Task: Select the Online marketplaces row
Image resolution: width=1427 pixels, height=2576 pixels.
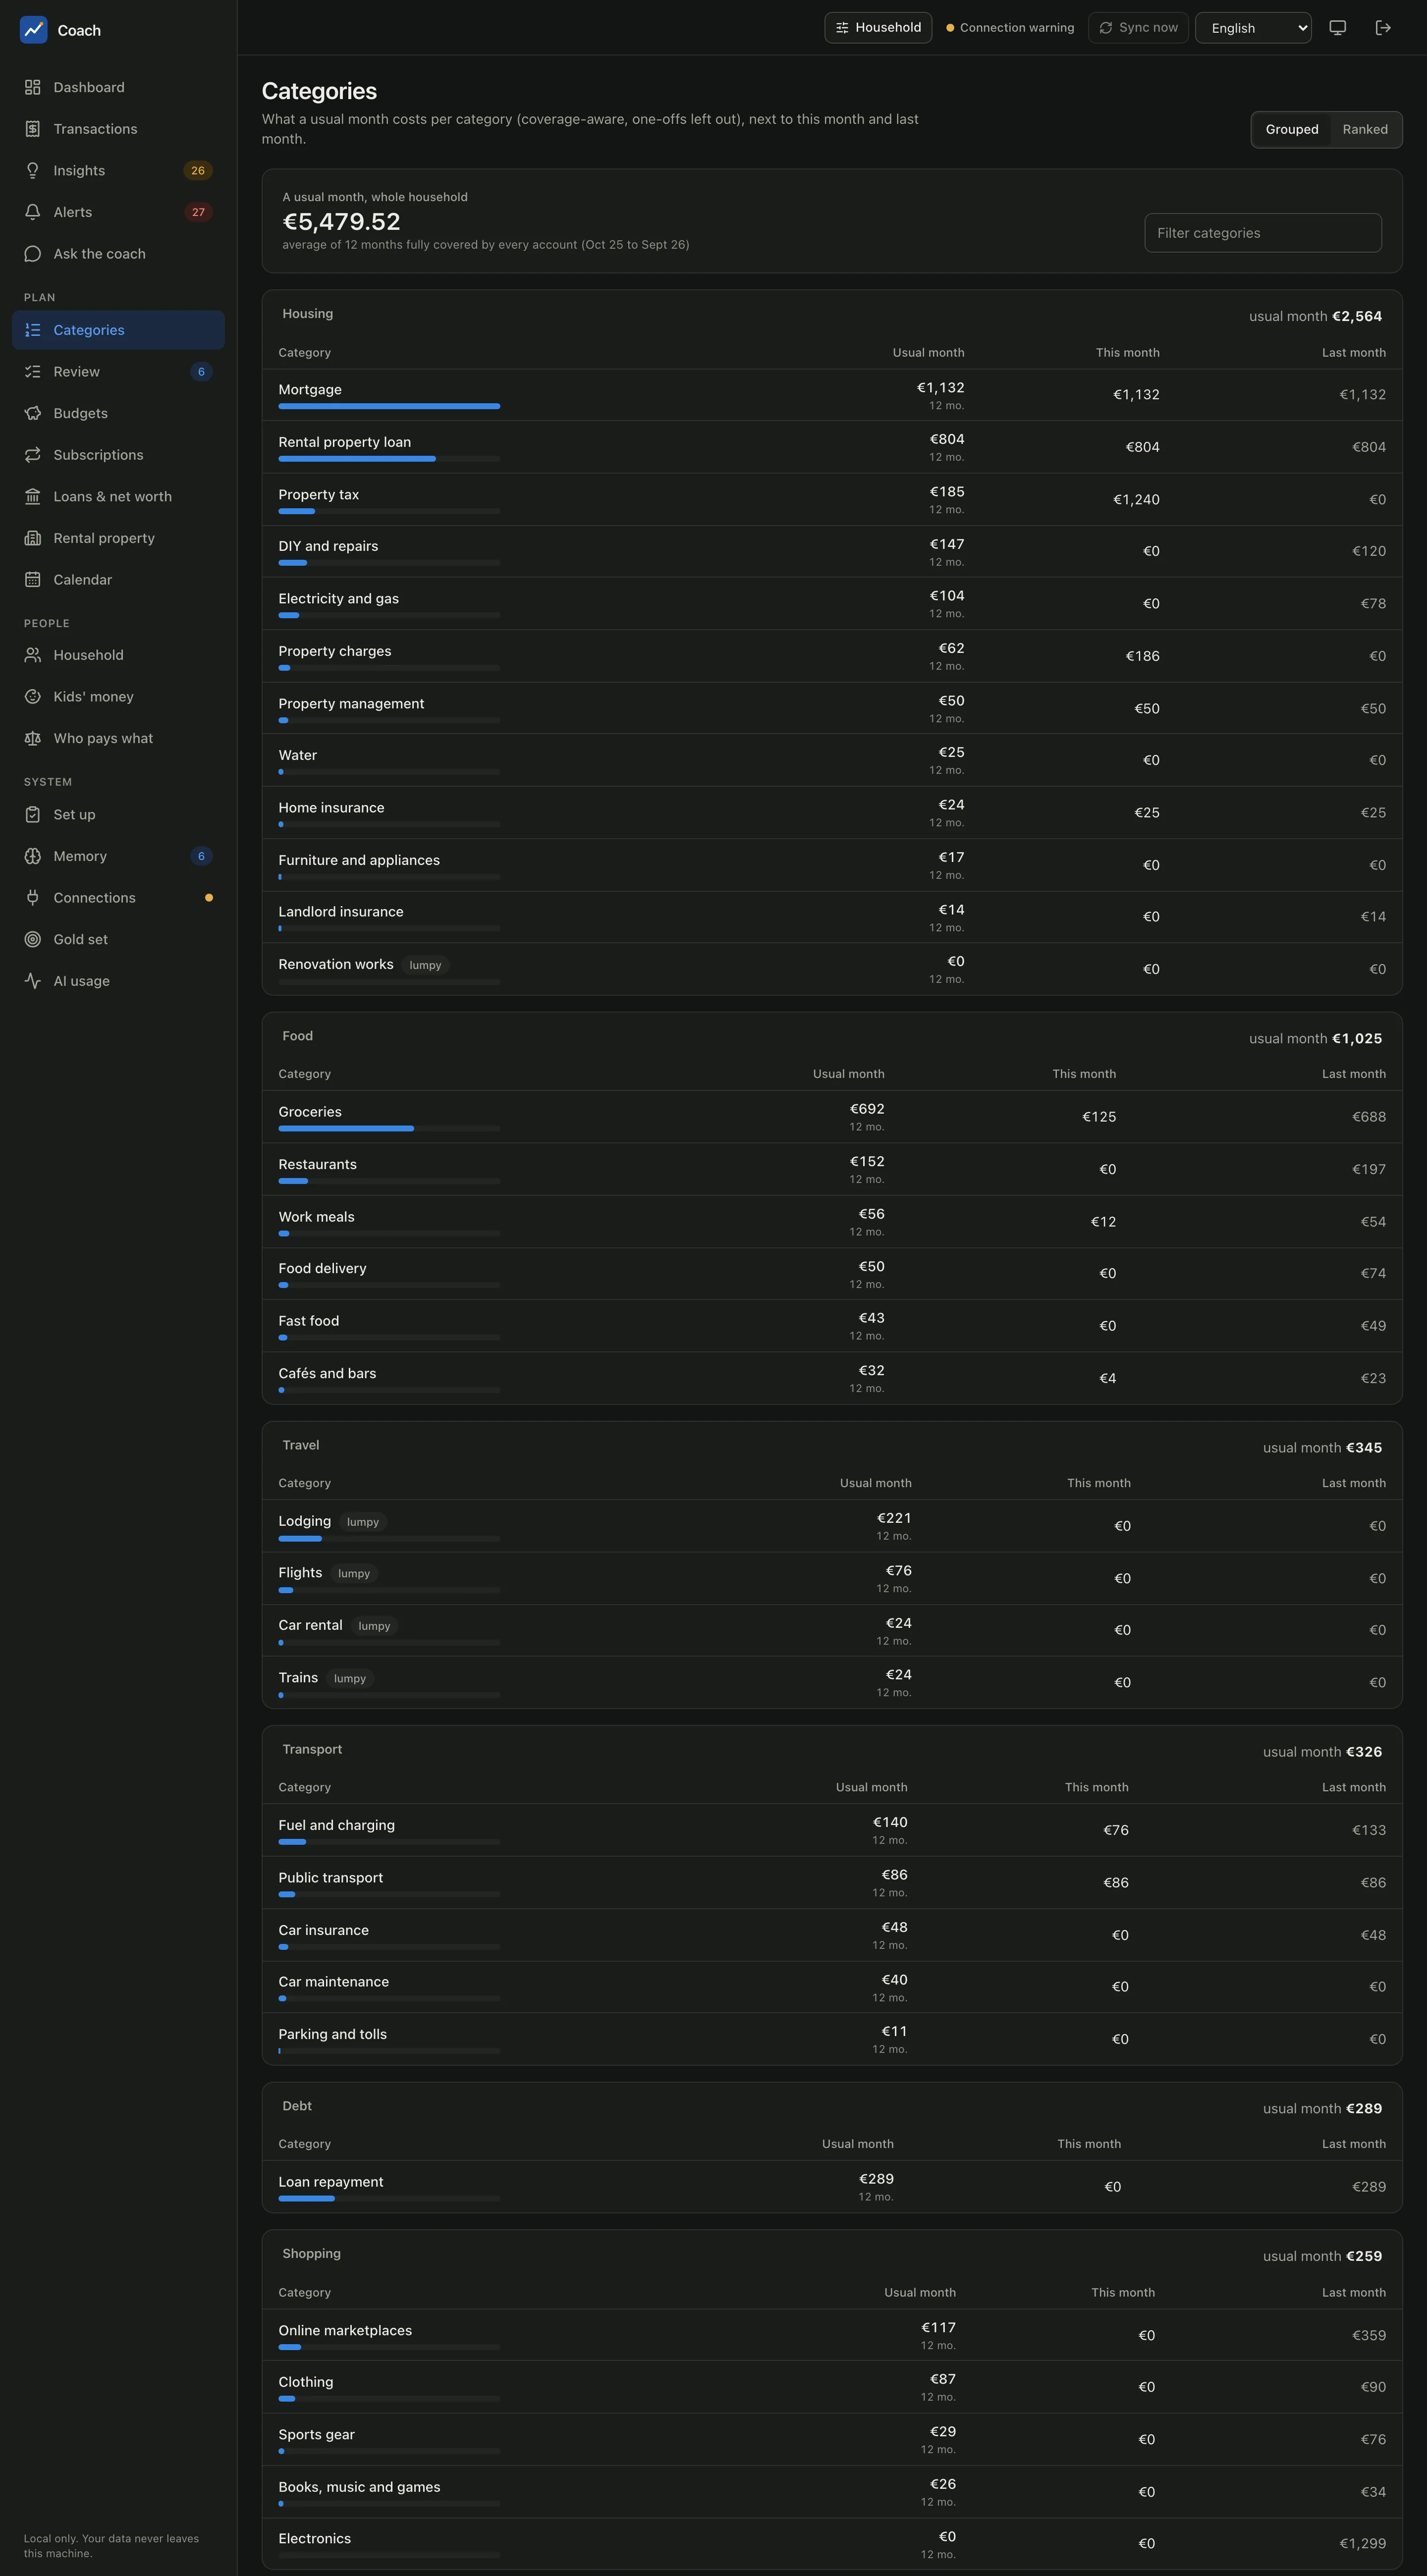Action: (x=832, y=2336)
